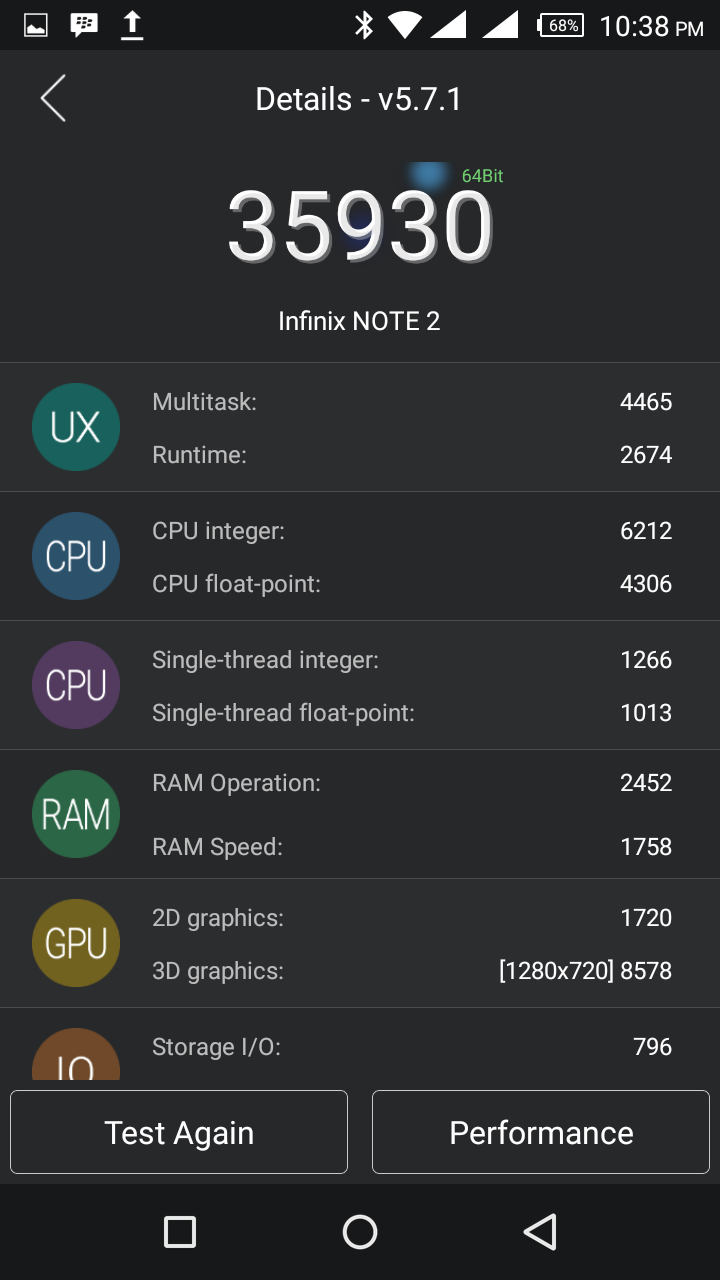720x1280 pixels.
Task: Tap the total score 35930
Action: (x=360, y=228)
